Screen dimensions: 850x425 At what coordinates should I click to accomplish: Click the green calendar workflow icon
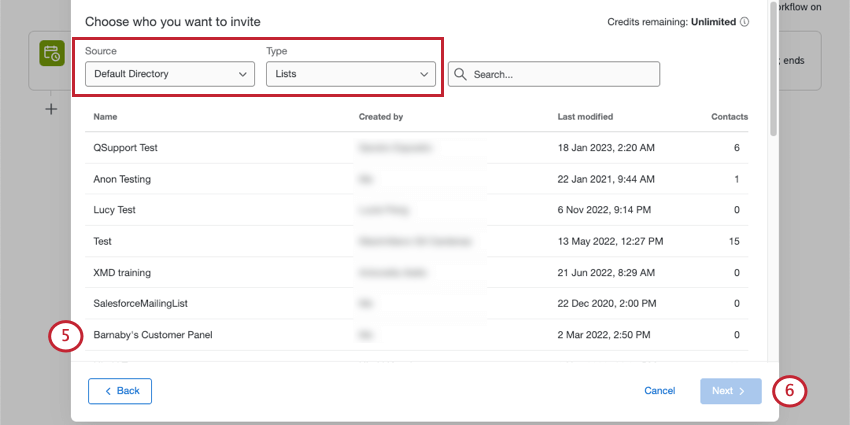tap(52, 55)
